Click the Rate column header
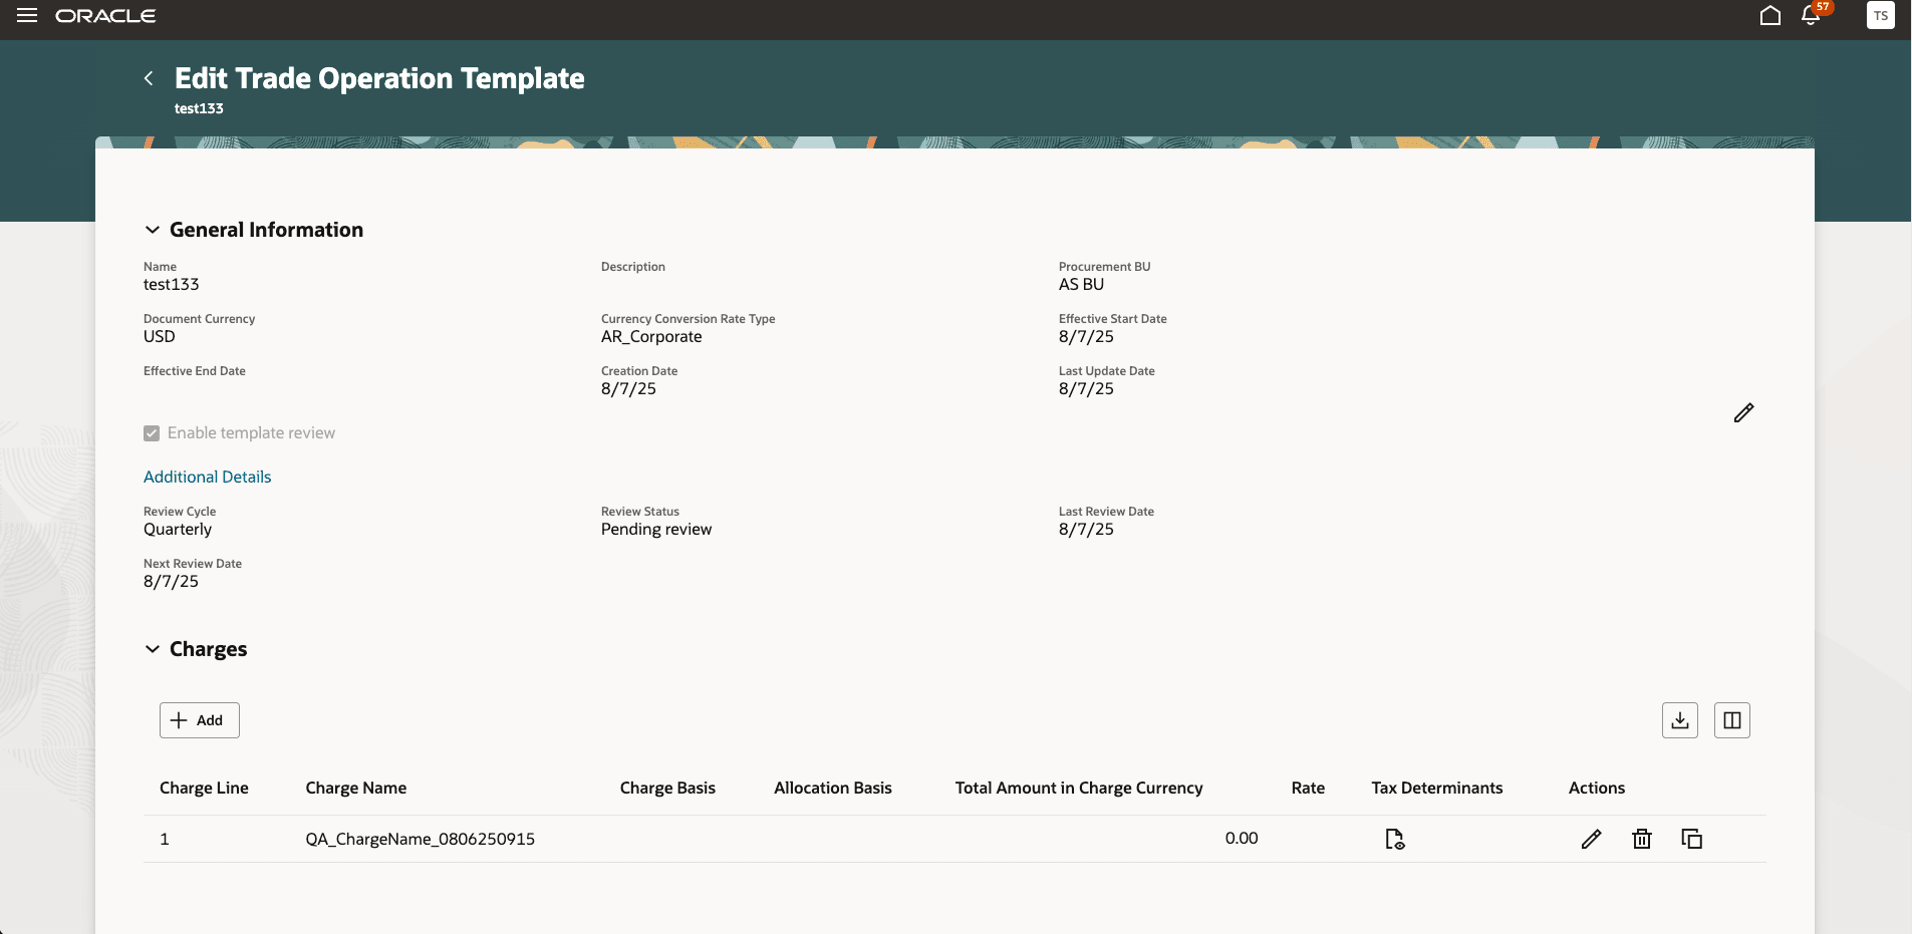1912x934 pixels. 1307,788
